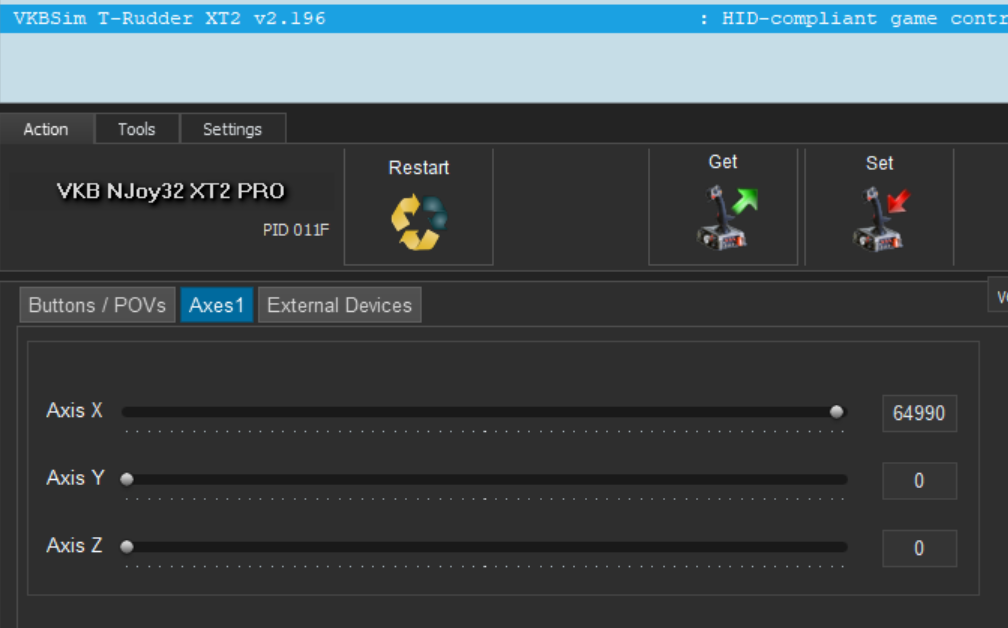1008x628 pixels.
Task: Select the VKBSim T-Rudder XT2 device row
Action: point(504,19)
